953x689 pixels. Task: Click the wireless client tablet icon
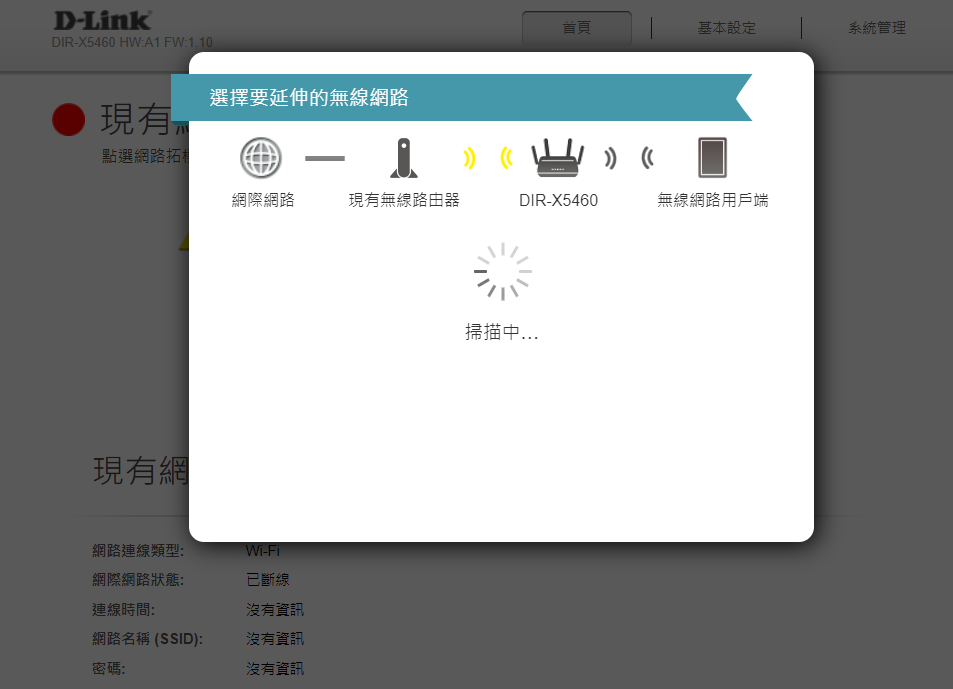coord(712,158)
